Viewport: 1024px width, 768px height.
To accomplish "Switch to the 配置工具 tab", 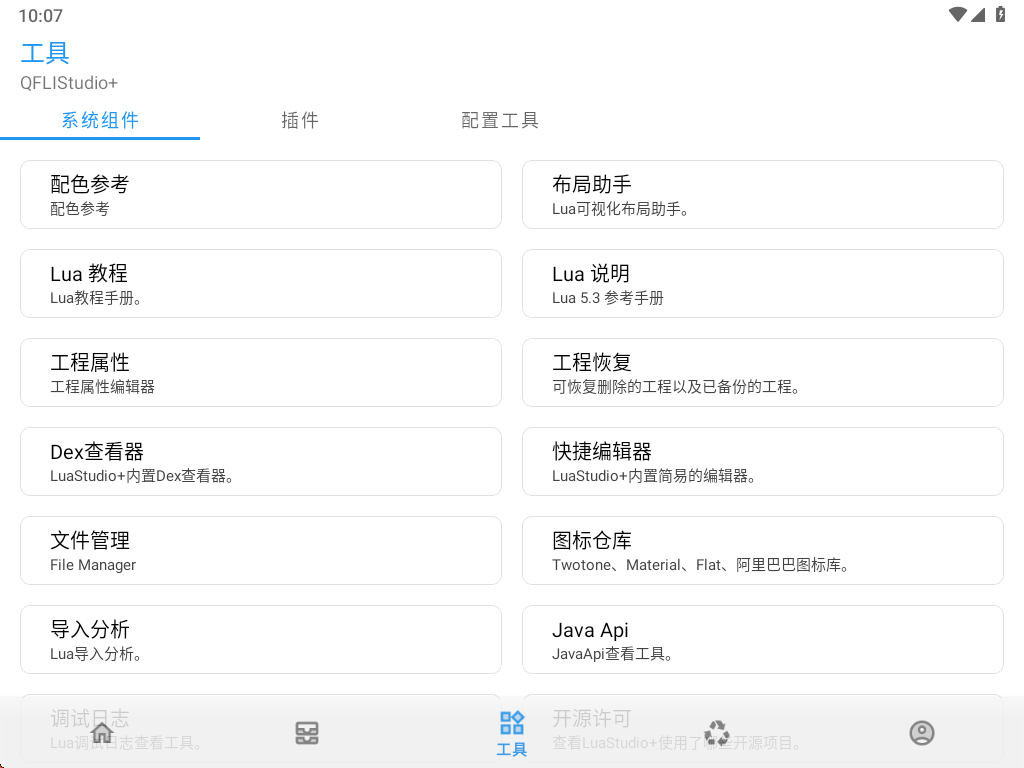I will [500, 121].
